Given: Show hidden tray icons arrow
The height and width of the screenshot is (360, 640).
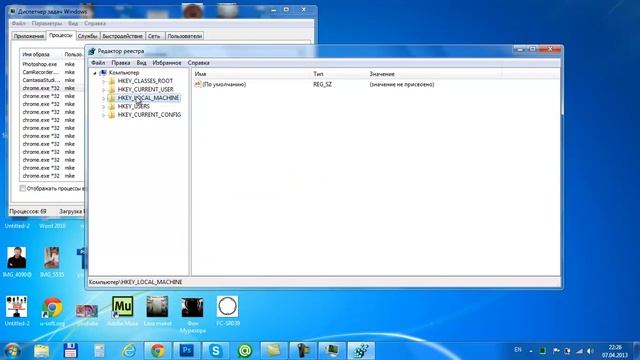Looking at the screenshot, I should point(531,351).
